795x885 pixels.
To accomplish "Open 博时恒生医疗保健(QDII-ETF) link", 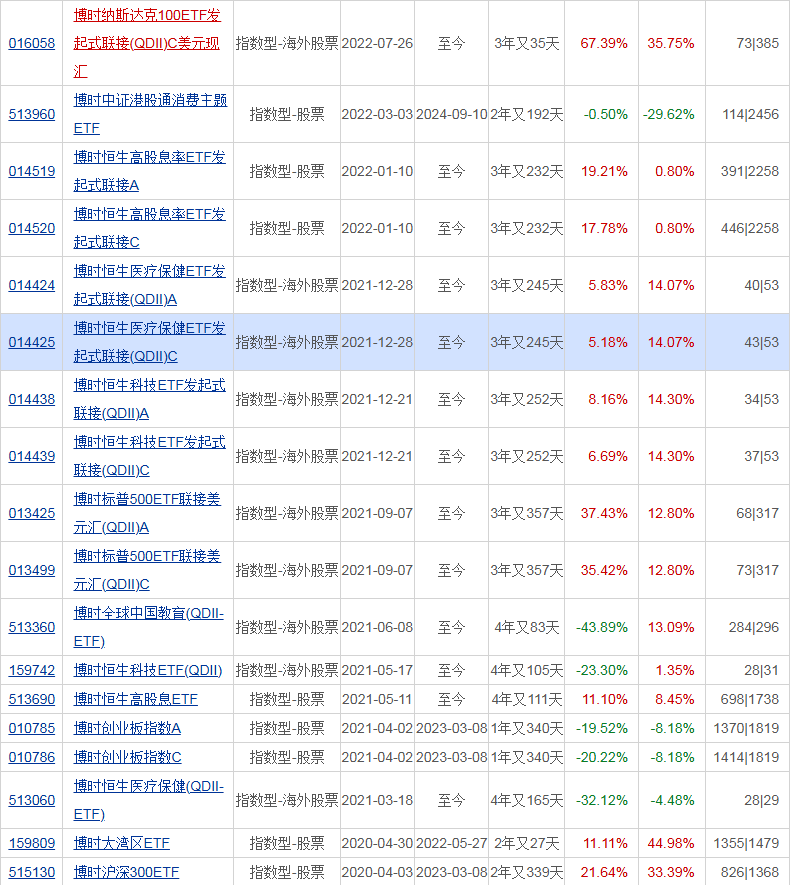I will tap(149, 800).
